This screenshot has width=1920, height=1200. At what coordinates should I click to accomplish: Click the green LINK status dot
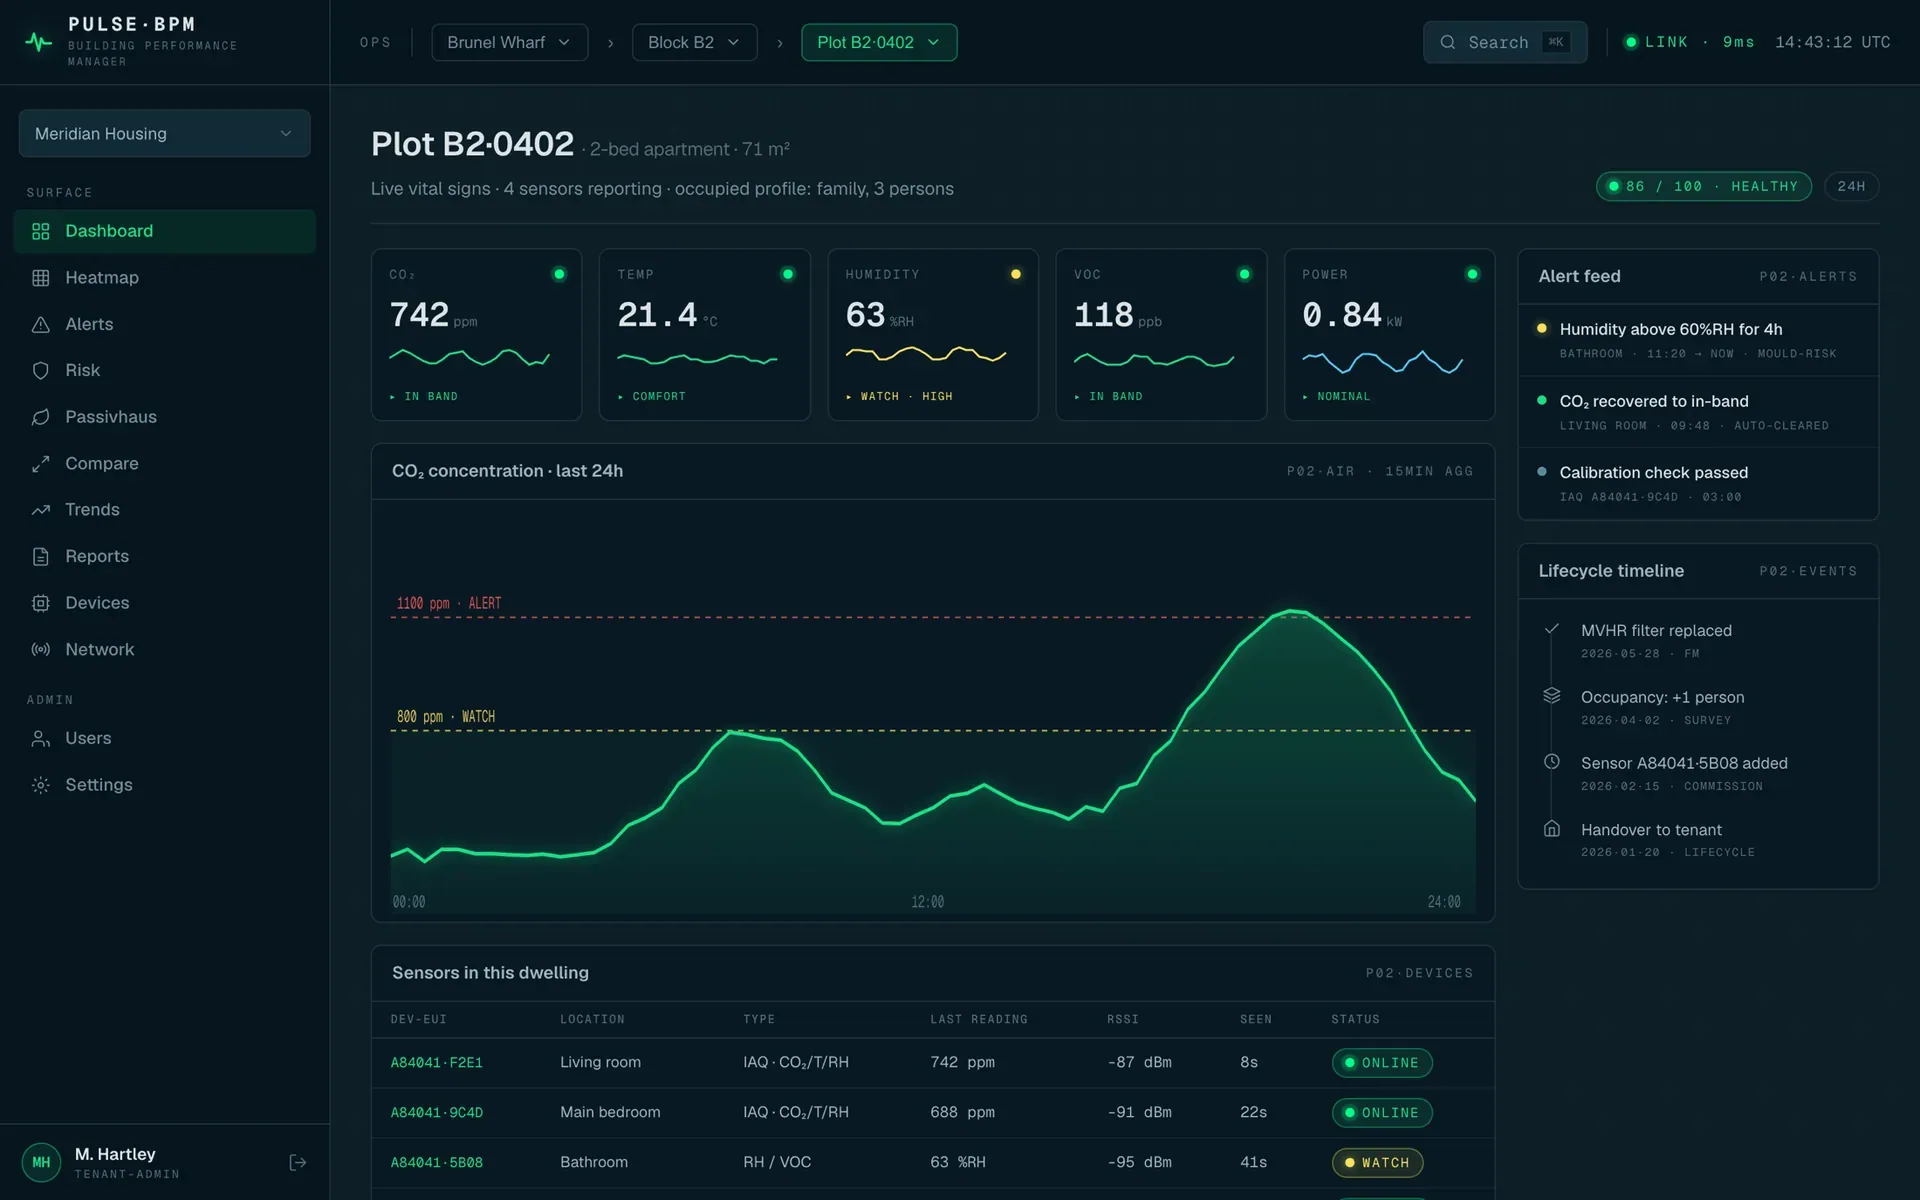(1631, 42)
